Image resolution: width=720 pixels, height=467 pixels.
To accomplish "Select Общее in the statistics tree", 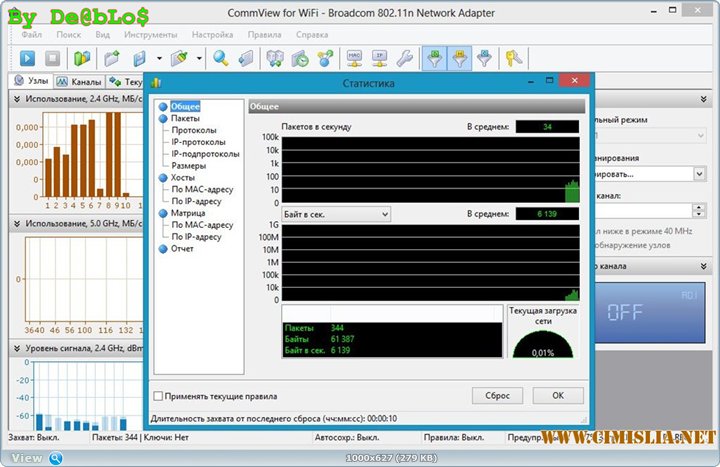I will coord(185,107).
